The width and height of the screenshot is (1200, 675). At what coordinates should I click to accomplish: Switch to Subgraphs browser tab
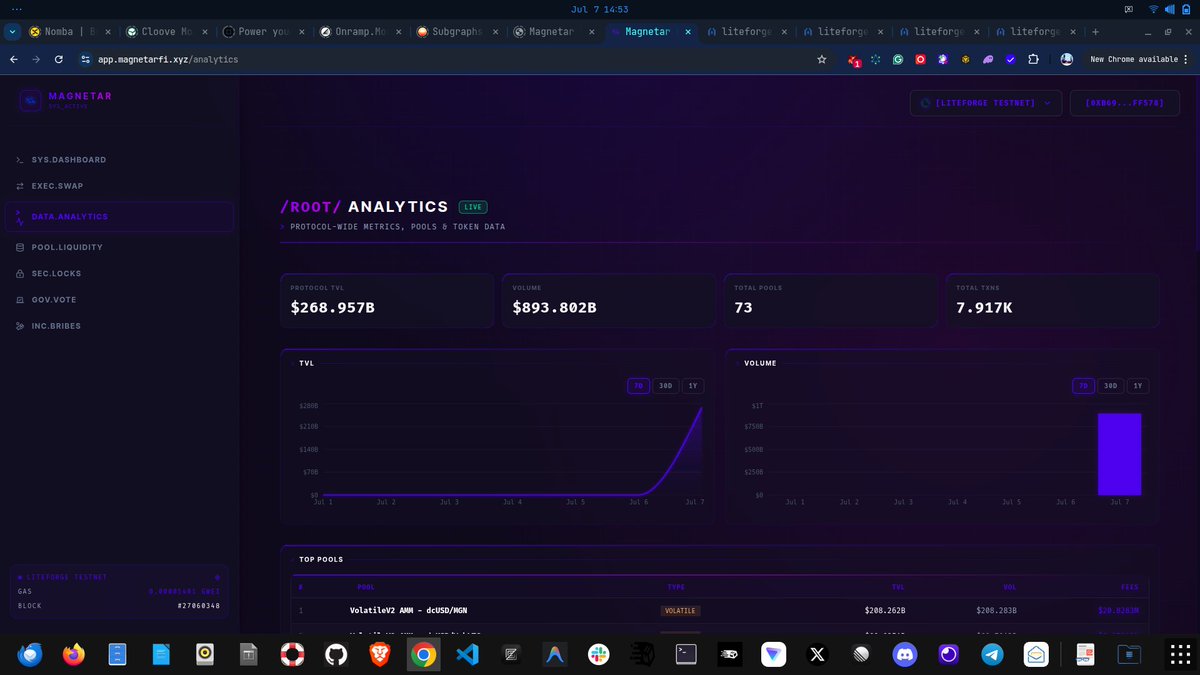point(456,31)
